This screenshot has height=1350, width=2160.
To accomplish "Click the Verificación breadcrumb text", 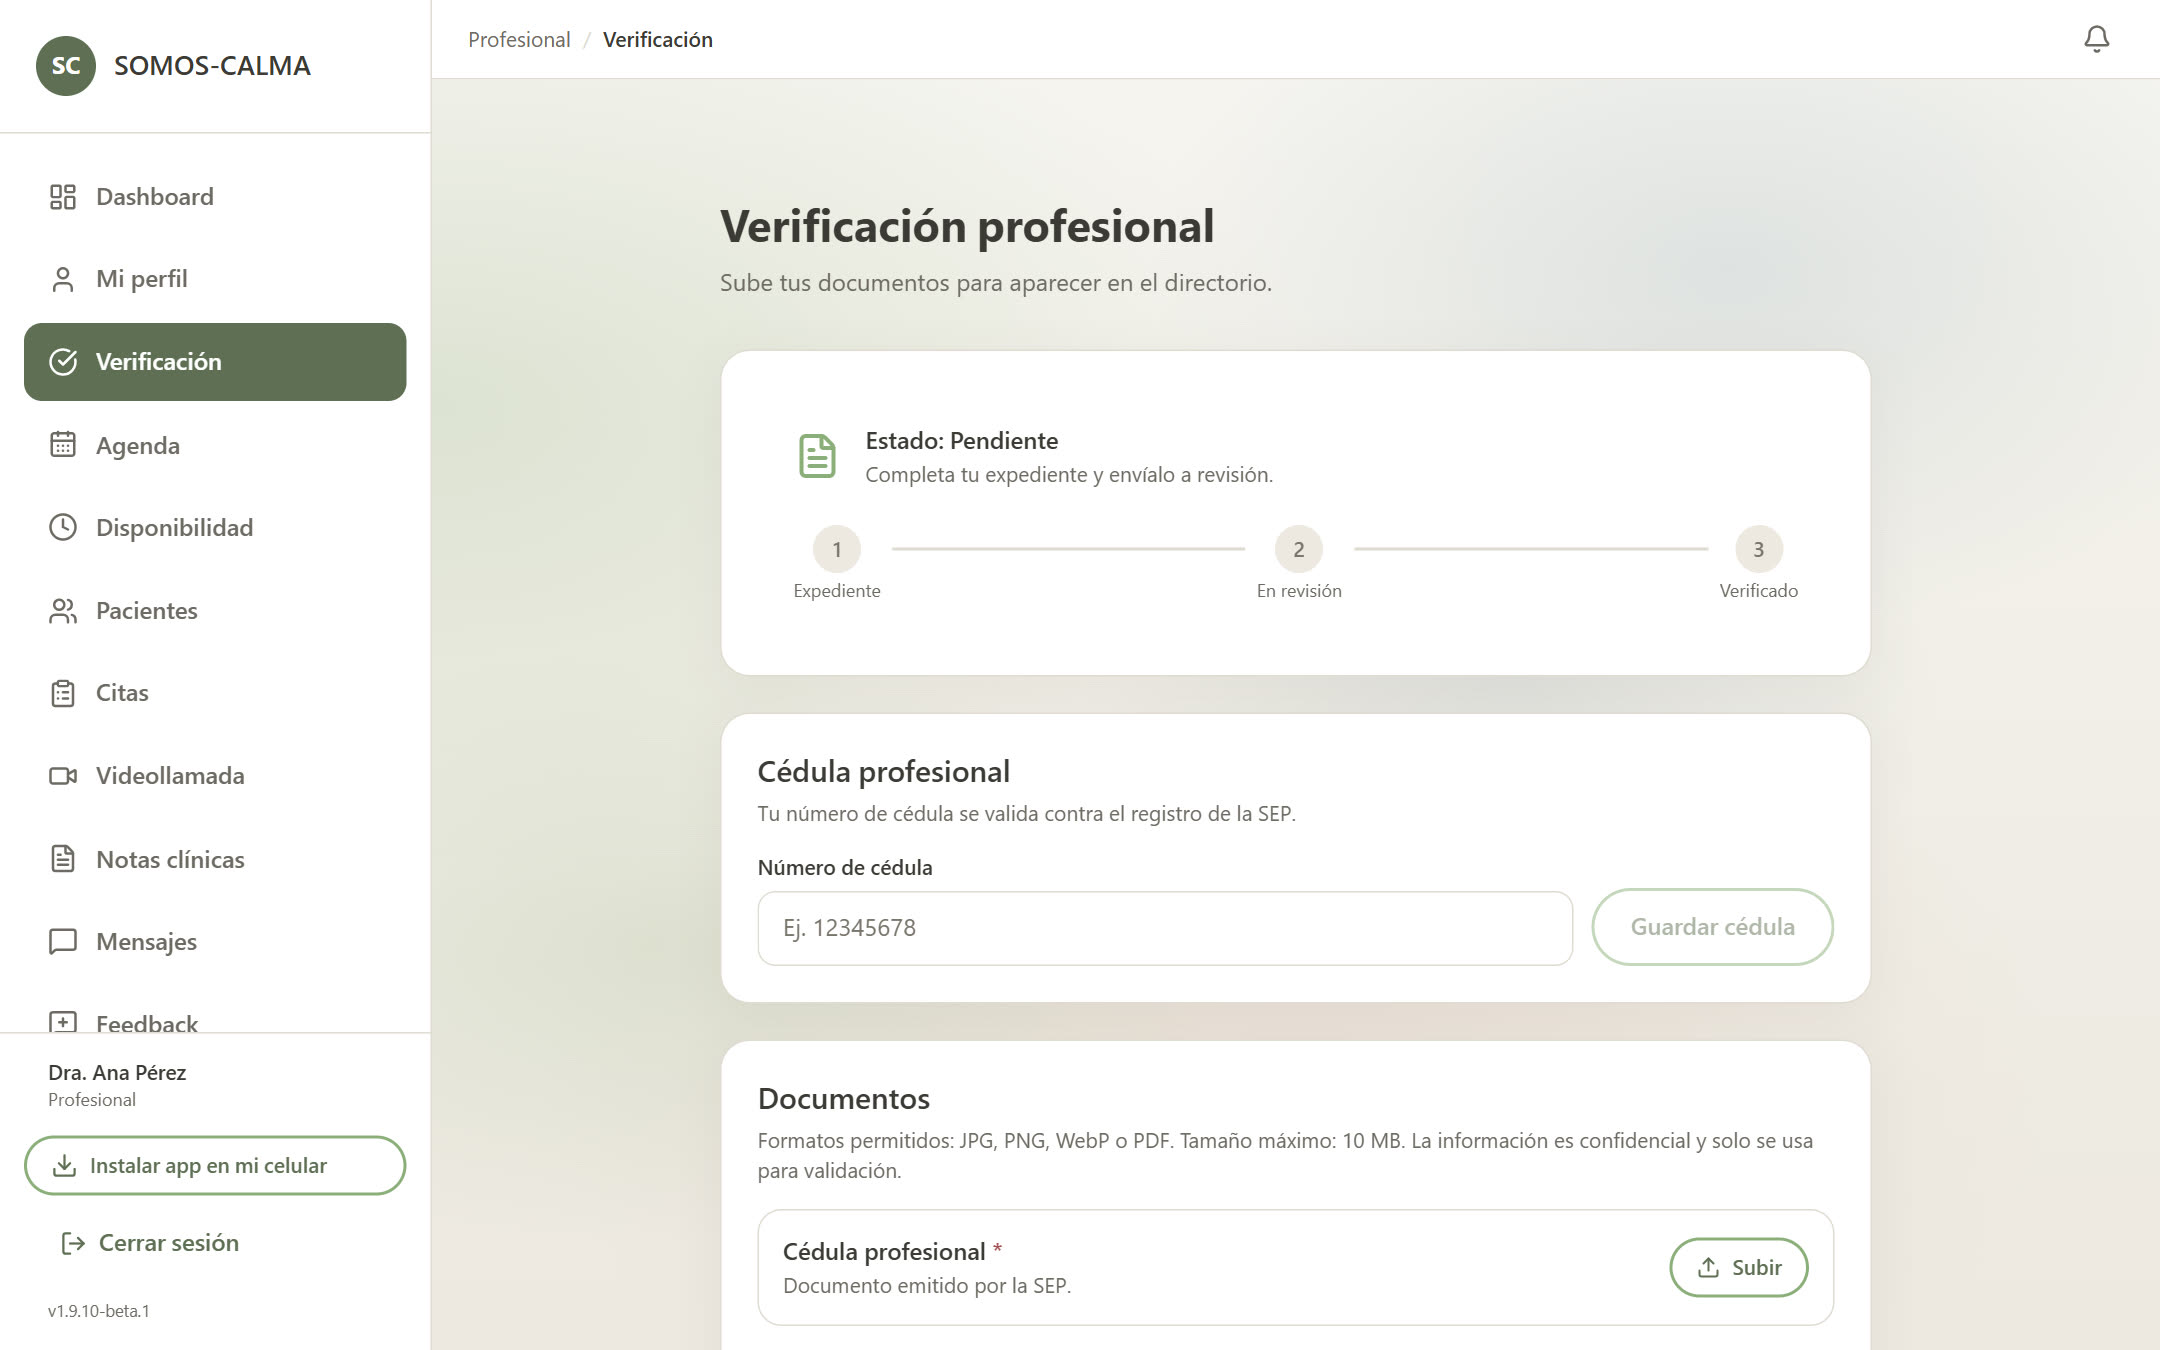I will point(658,39).
